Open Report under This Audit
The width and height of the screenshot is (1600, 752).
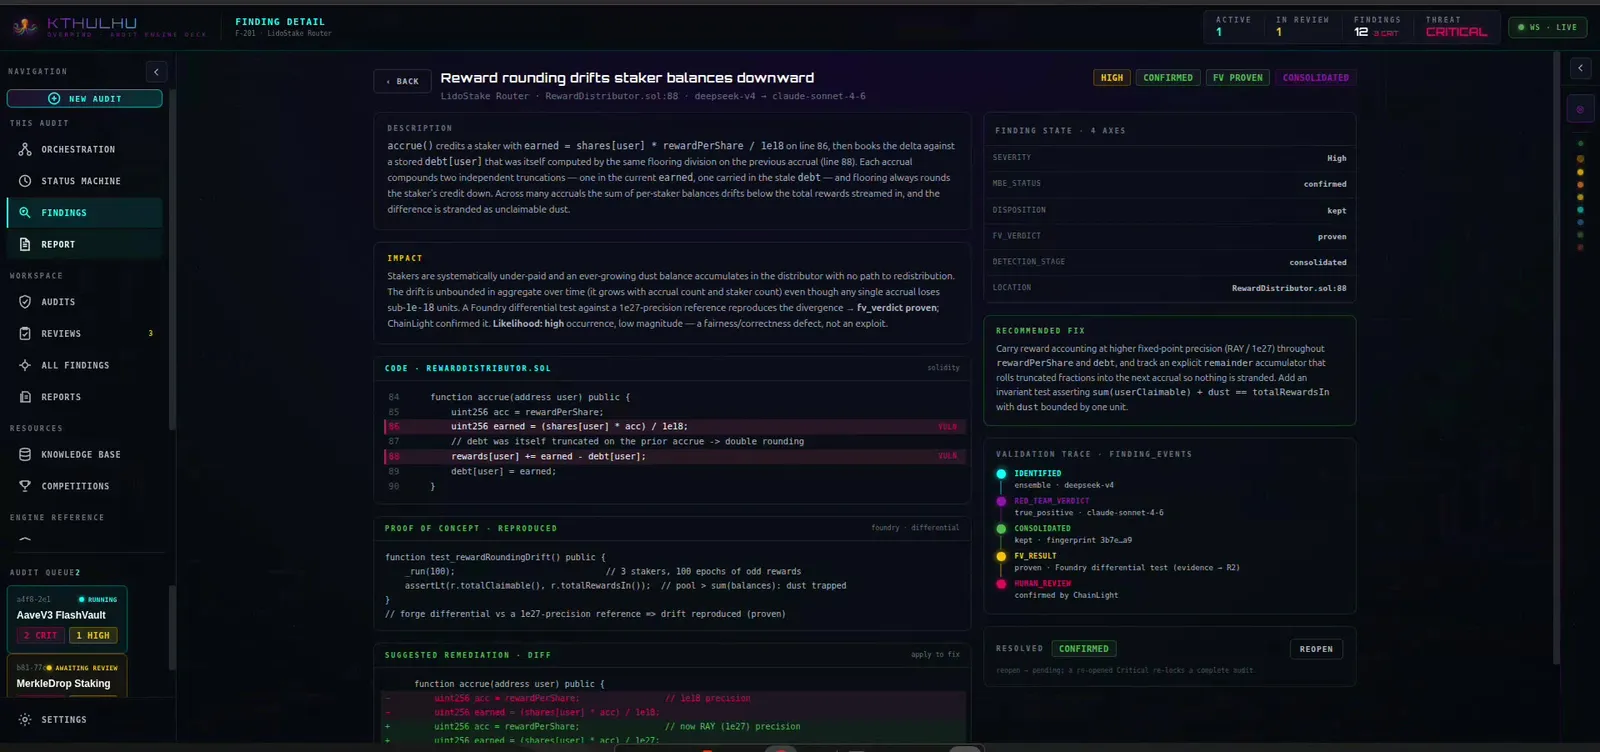85,244
